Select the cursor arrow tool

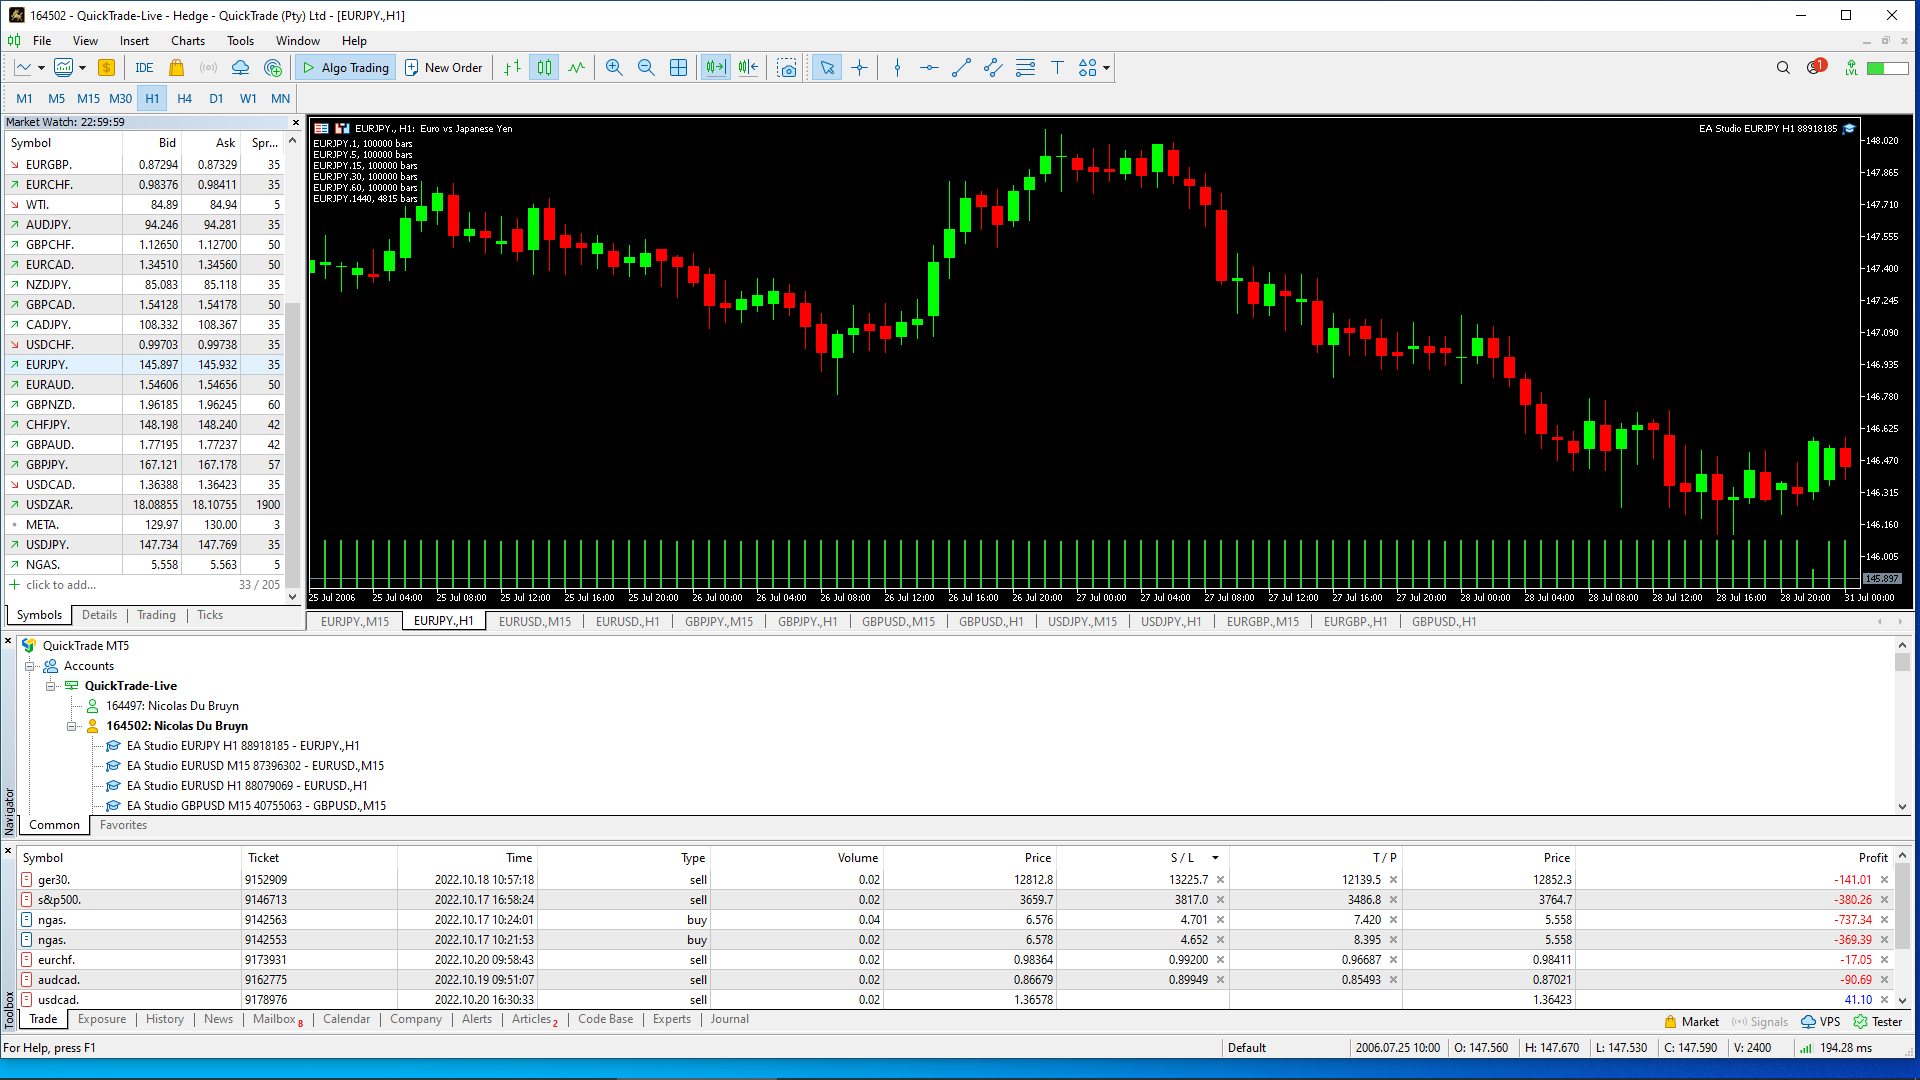pyautogui.click(x=827, y=68)
